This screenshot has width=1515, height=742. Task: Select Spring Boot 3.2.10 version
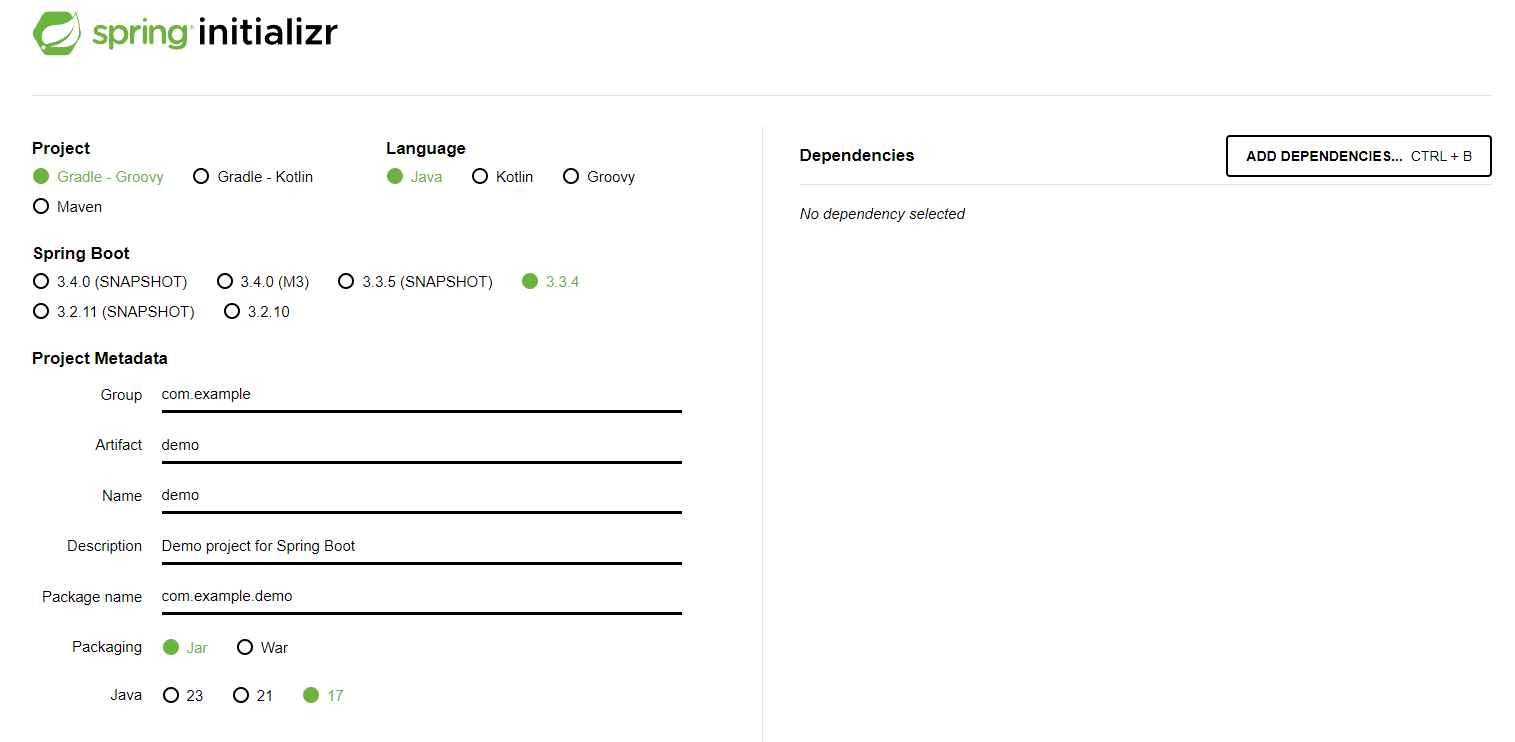coord(257,312)
